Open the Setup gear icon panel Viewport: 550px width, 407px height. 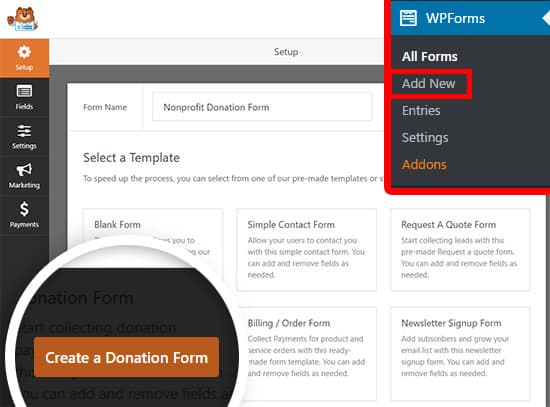click(x=24, y=58)
